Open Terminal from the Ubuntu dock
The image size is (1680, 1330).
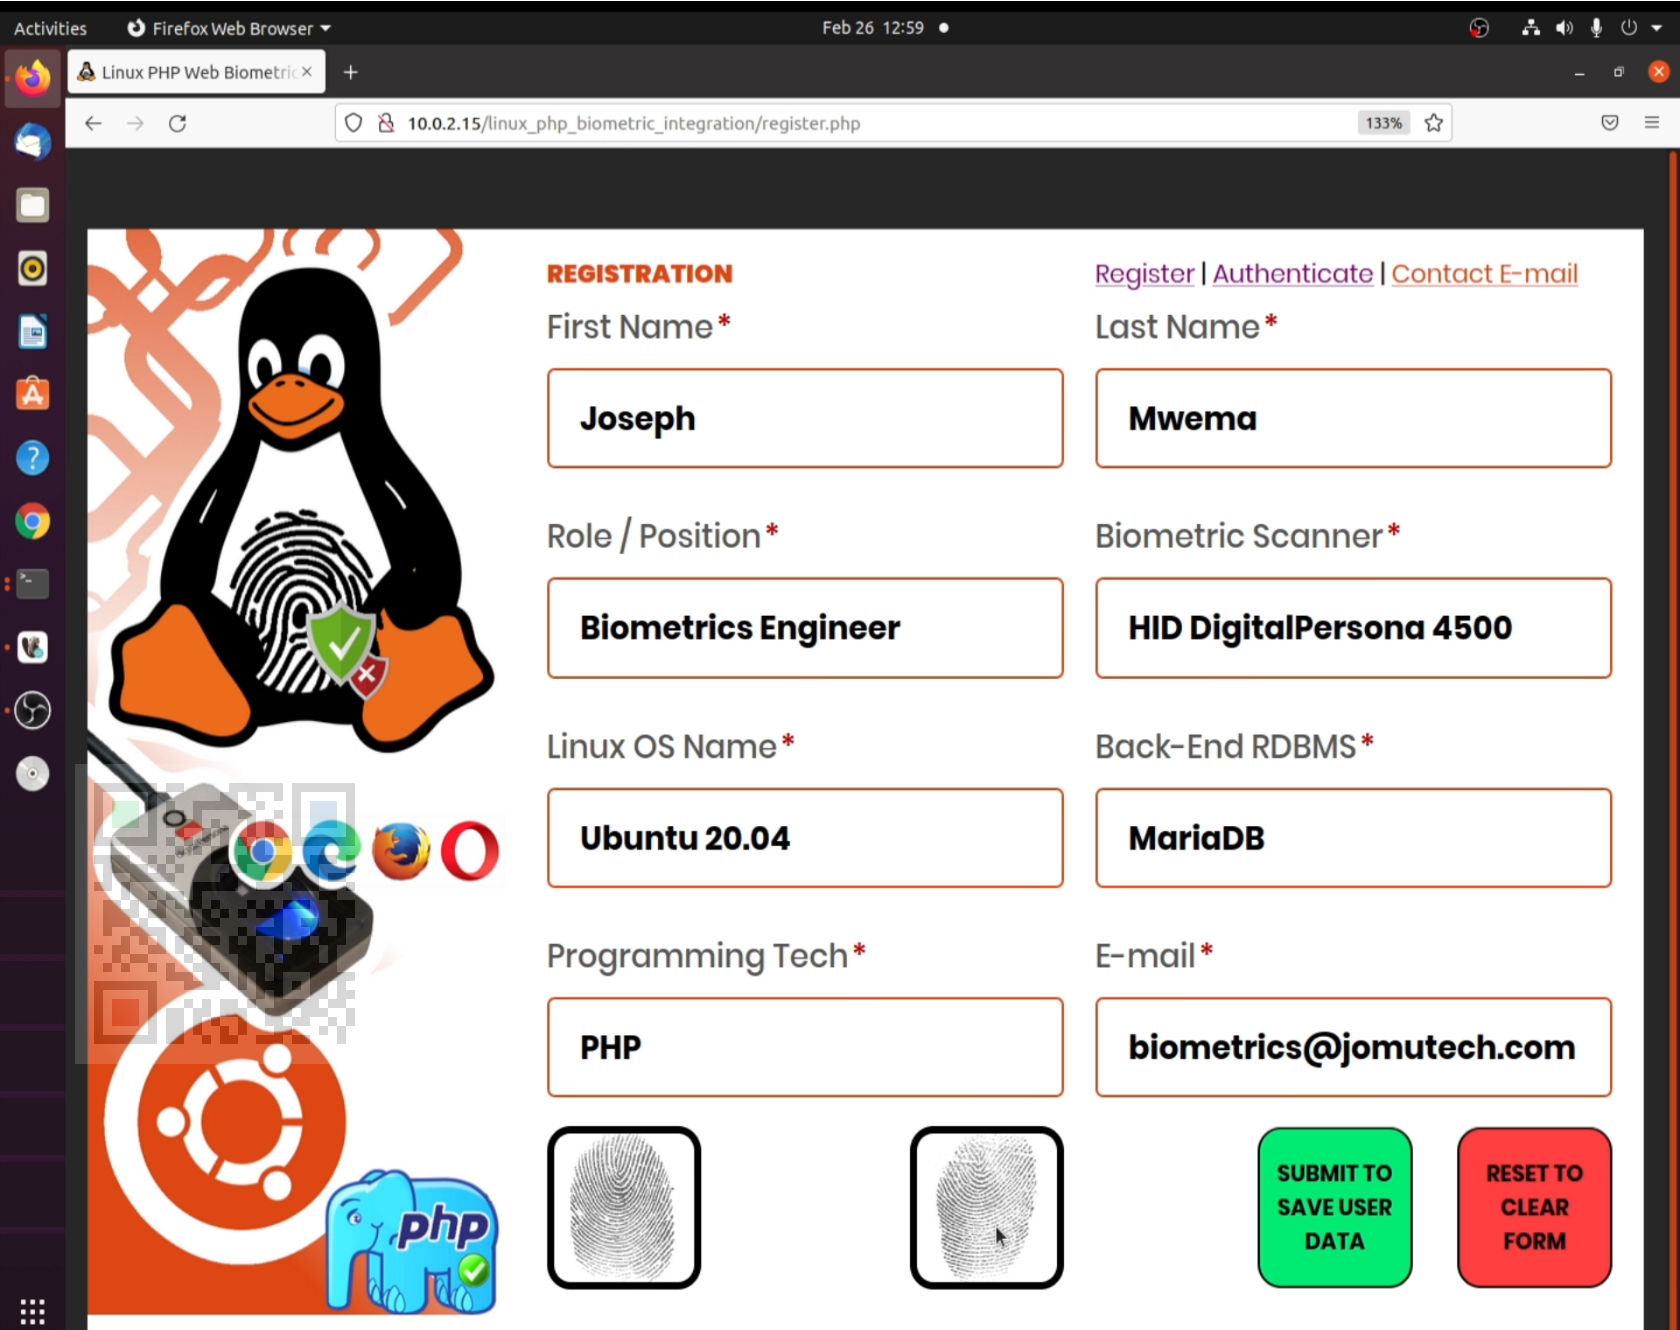(32, 584)
